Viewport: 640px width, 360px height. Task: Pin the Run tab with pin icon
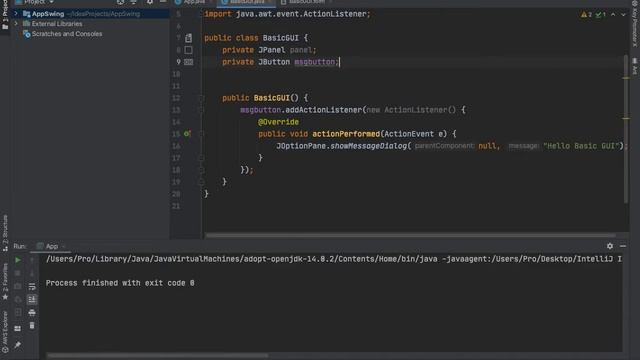tap(18, 345)
